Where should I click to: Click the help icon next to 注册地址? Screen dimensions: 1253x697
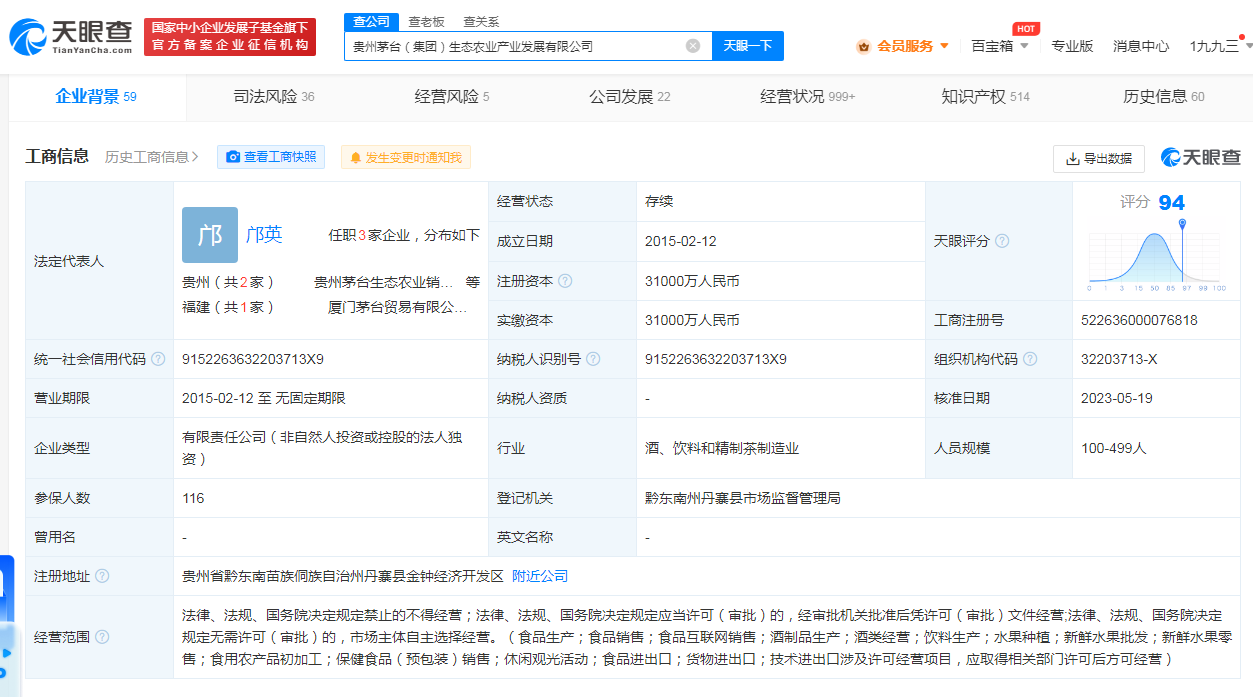coord(102,576)
